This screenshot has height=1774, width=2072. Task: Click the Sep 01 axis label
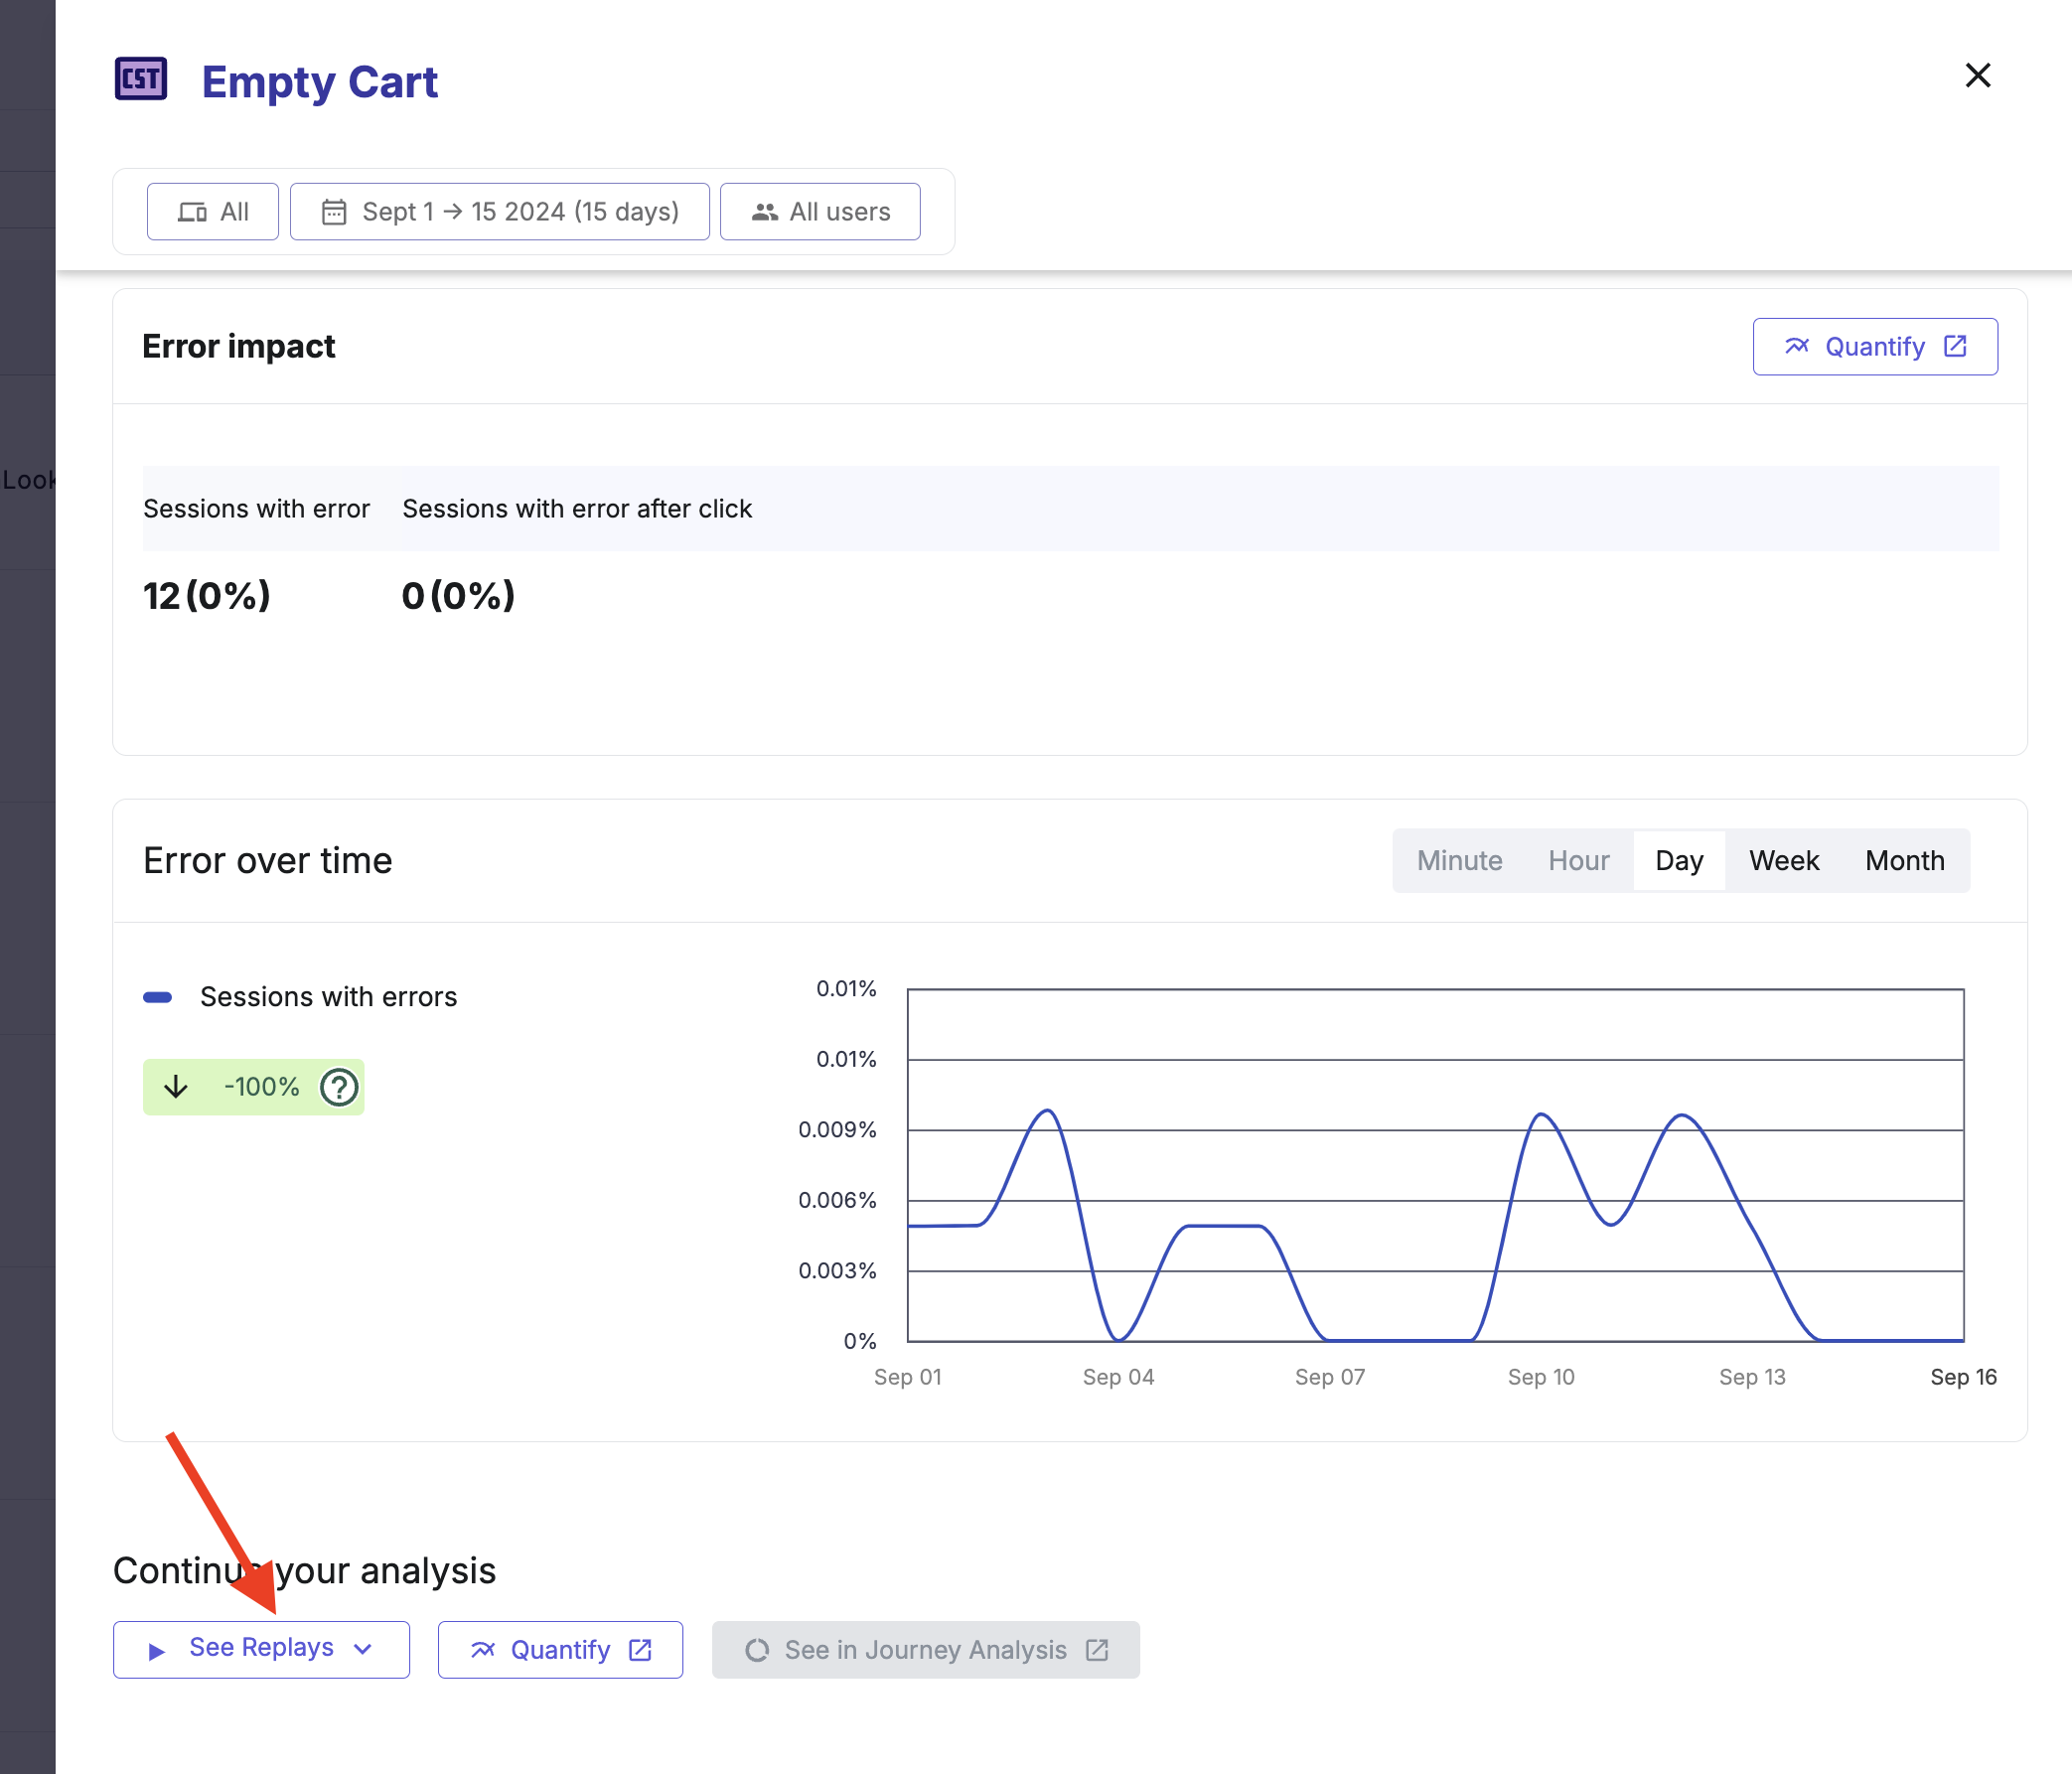[907, 1377]
